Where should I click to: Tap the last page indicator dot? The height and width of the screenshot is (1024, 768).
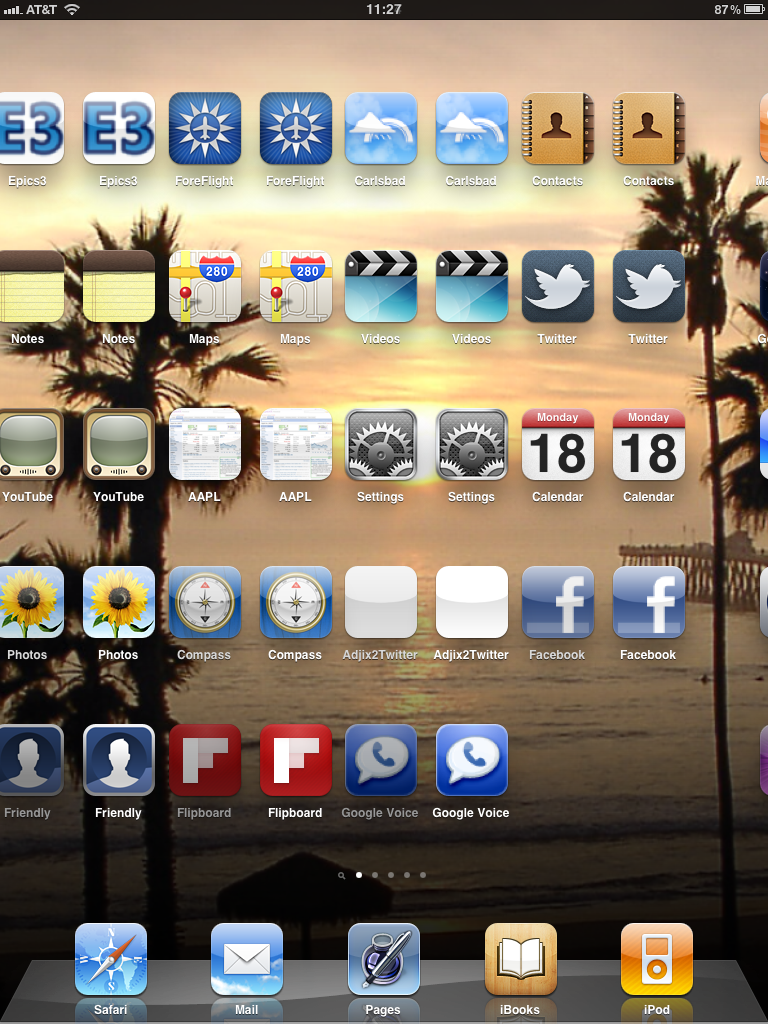pos(423,875)
